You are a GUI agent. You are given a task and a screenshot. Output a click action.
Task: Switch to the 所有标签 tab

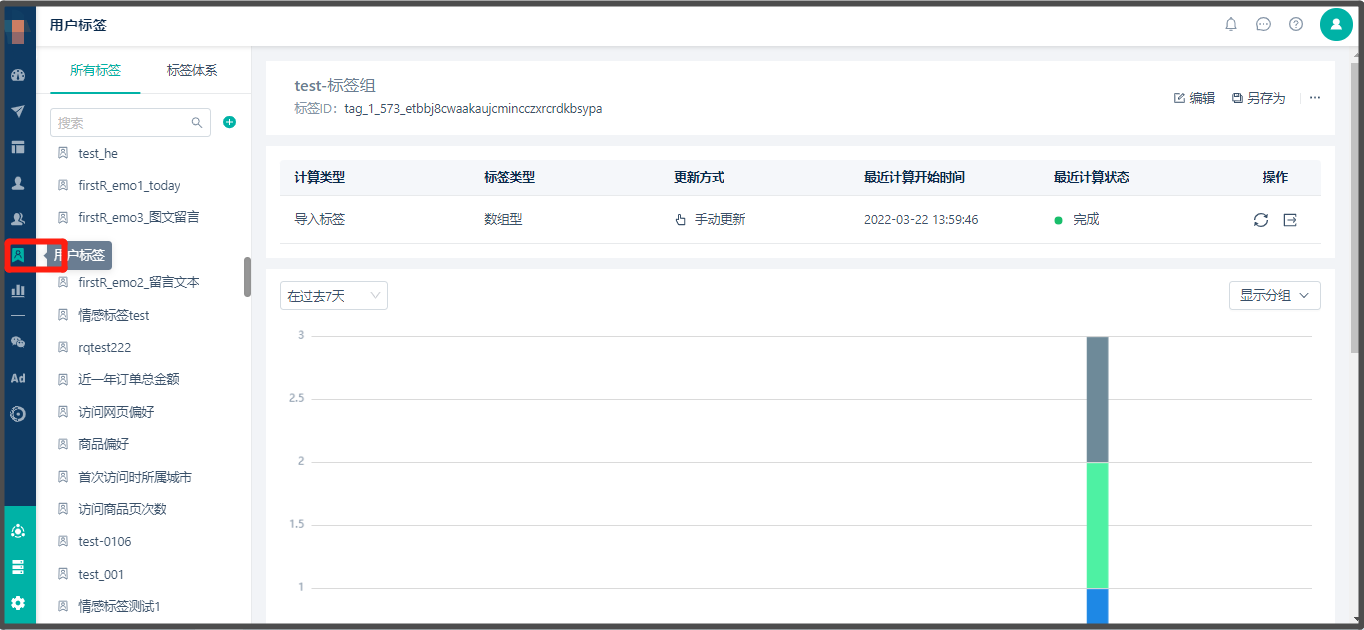95,70
